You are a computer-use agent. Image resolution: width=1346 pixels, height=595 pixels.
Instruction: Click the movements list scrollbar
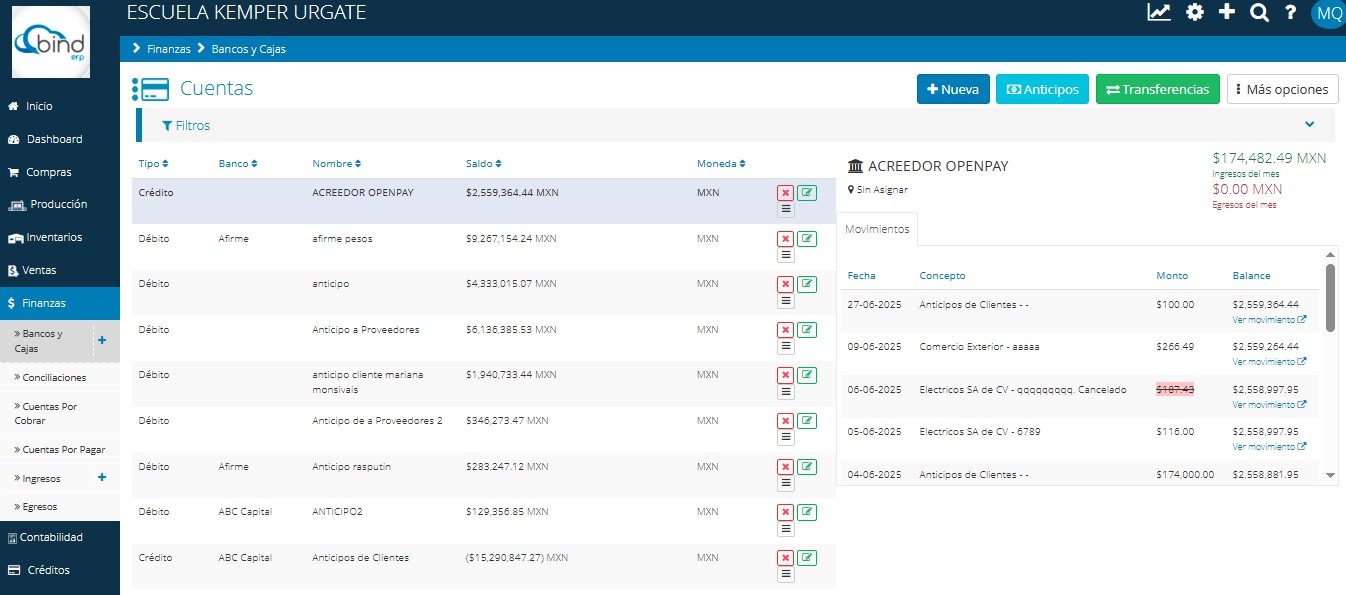(x=1330, y=297)
